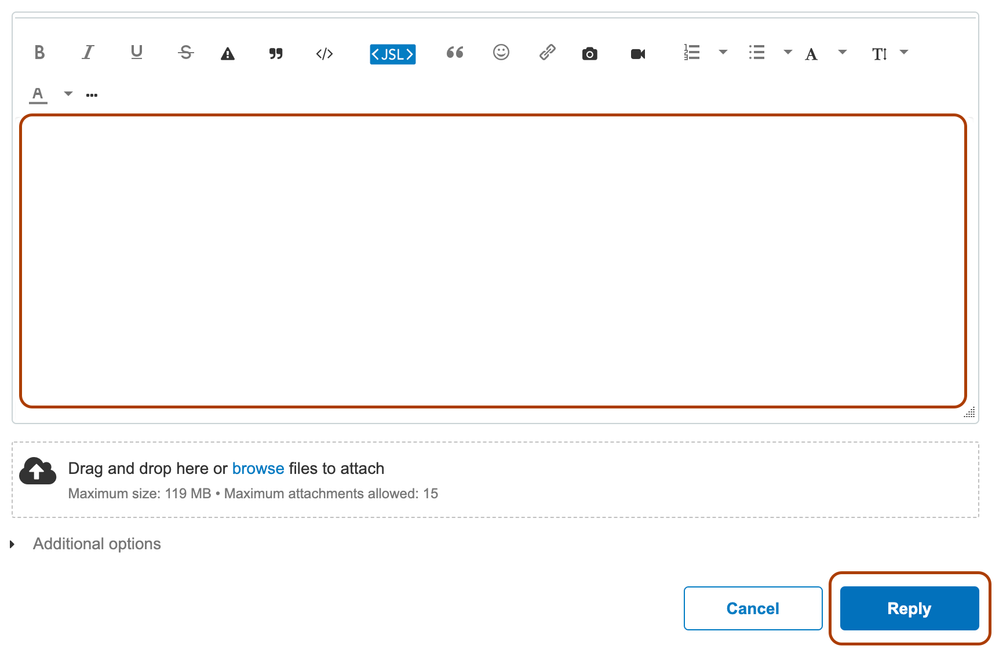Underline the selected text
This screenshot has width=999, height=650.
pos(137,52)
